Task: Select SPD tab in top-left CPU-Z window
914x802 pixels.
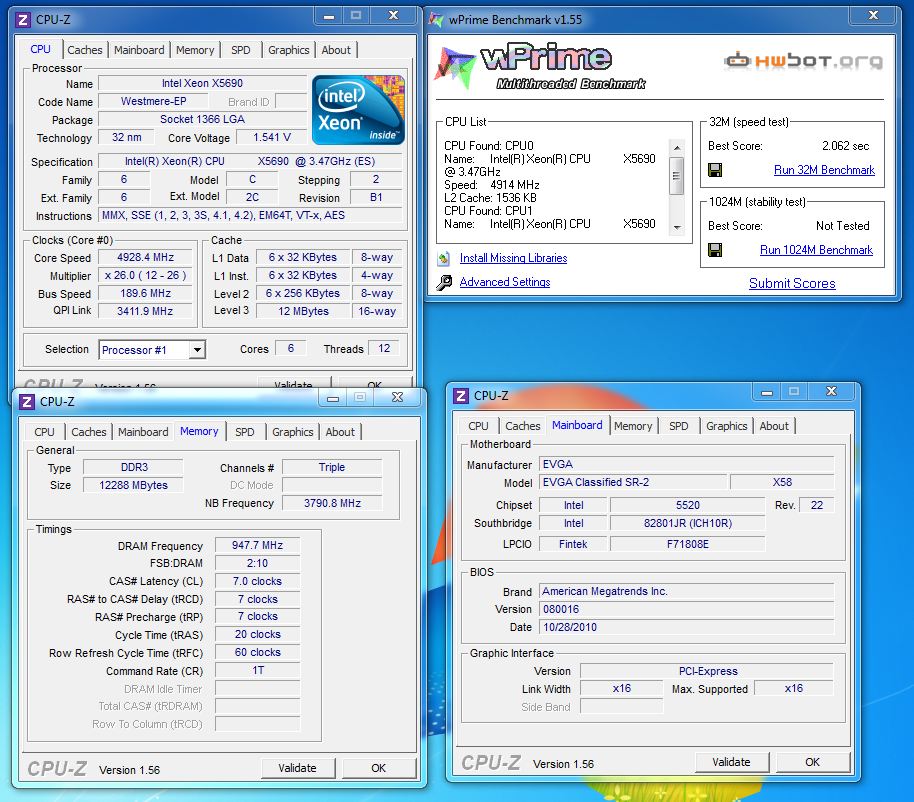Action: pos(241,50)
